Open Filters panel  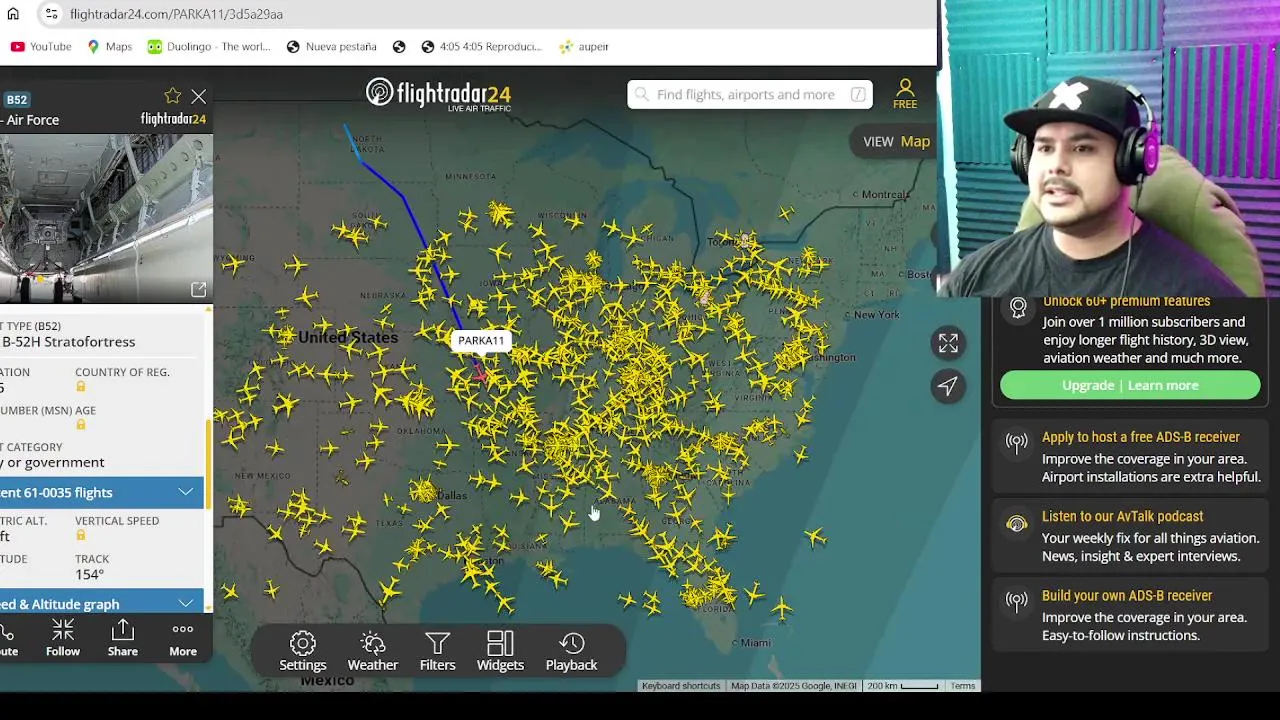pos(437,651)
